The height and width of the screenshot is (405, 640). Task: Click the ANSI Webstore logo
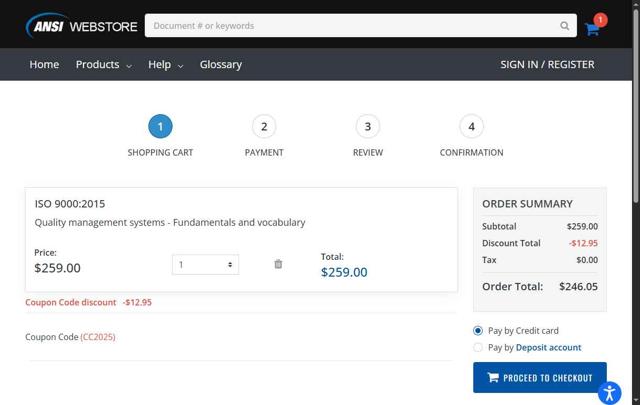(x=82, y=26)
